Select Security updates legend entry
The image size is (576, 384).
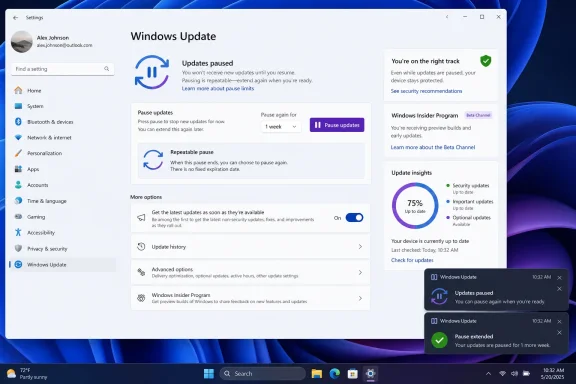click(468, 189)
